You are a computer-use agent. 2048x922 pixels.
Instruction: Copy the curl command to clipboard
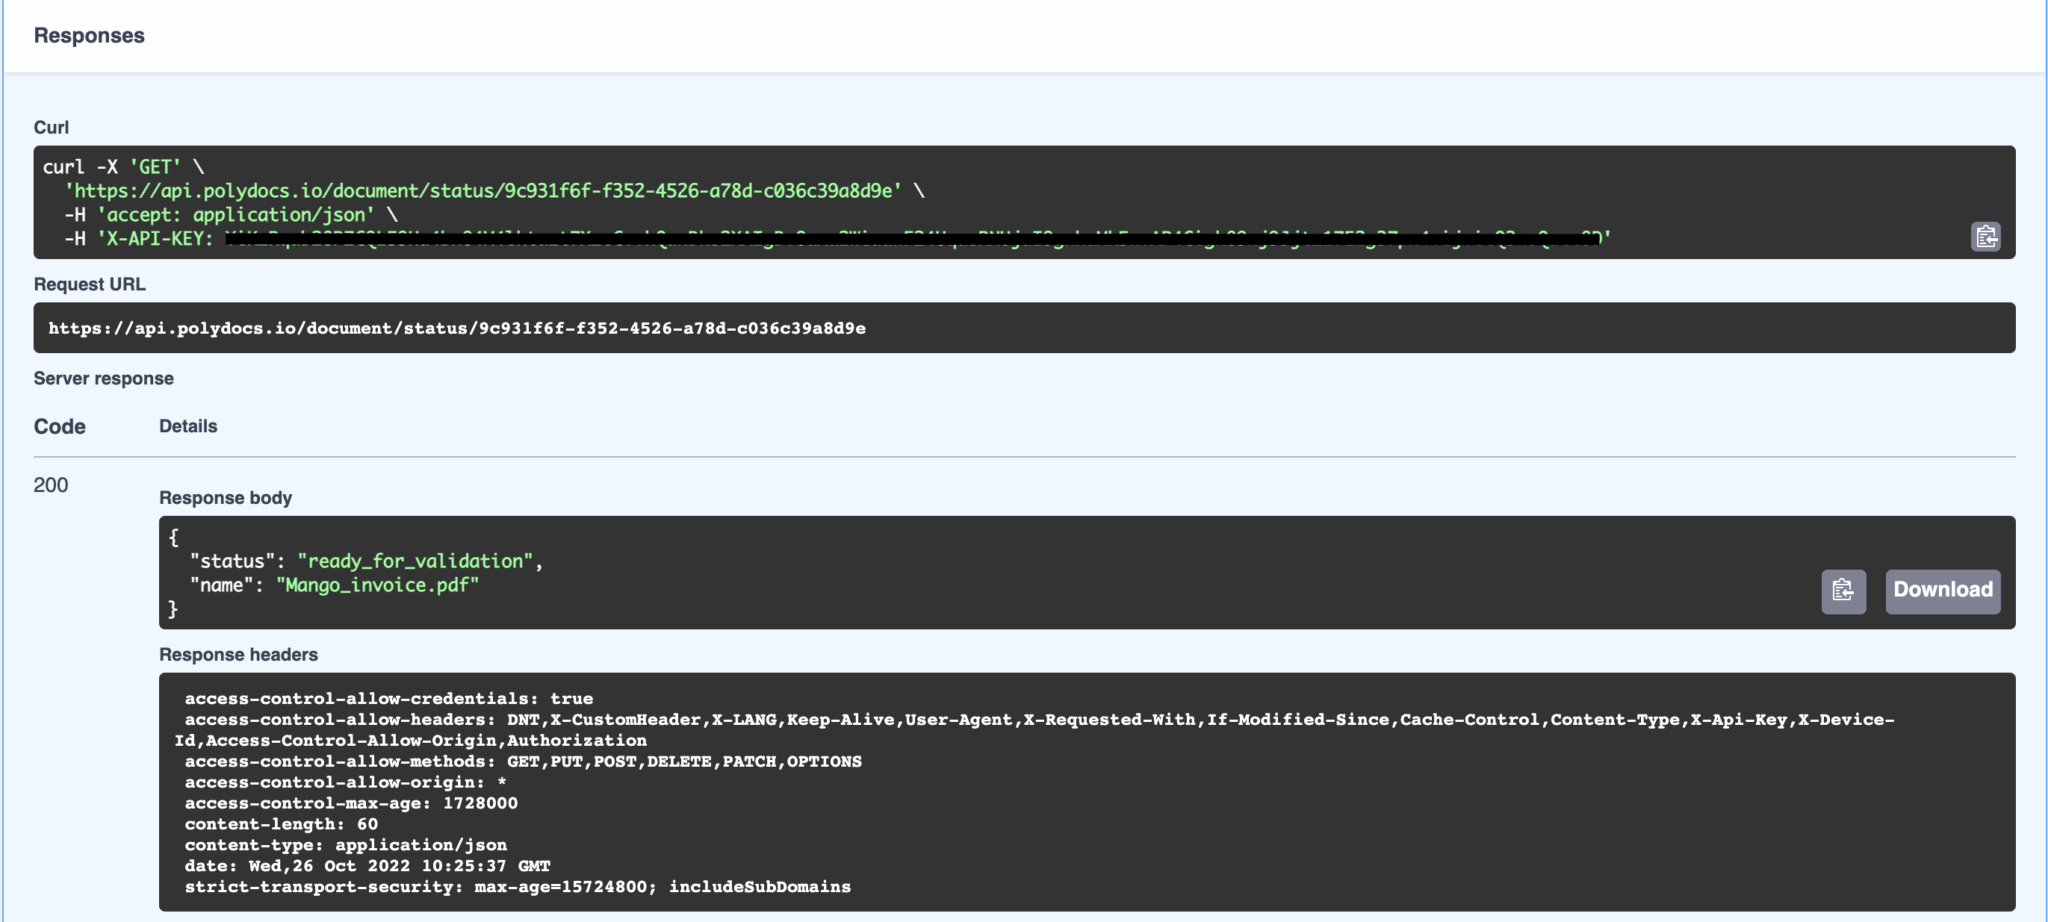(x=1986, y=237)
